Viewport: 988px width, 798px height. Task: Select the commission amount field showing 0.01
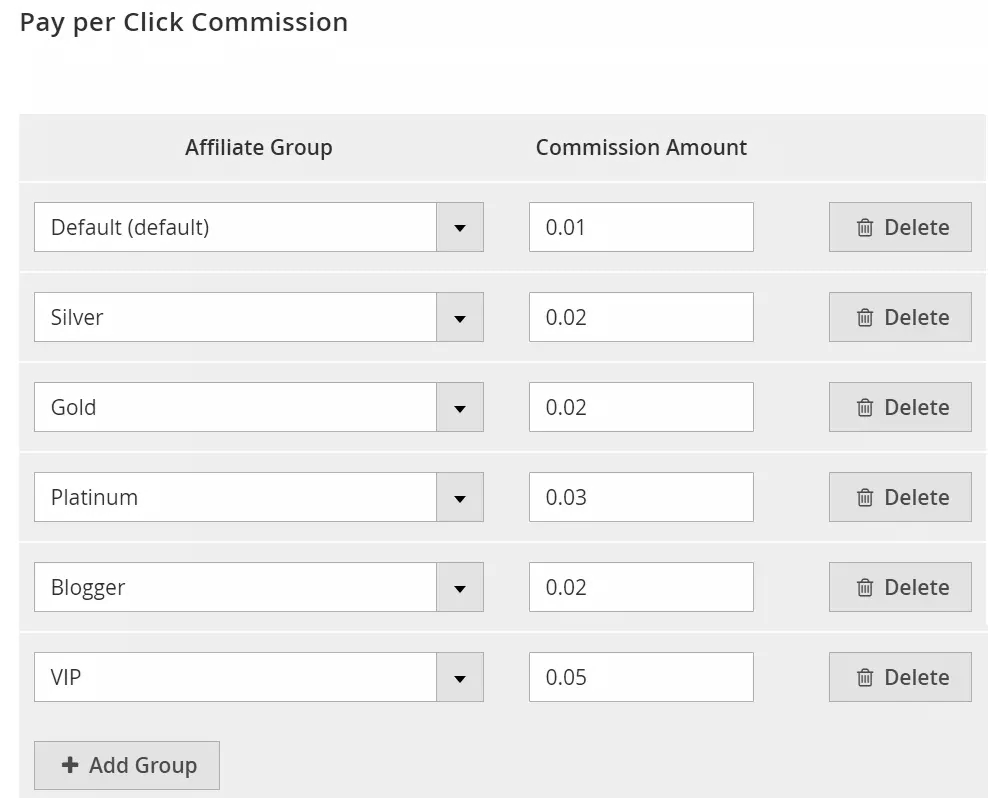click(640, 227)
